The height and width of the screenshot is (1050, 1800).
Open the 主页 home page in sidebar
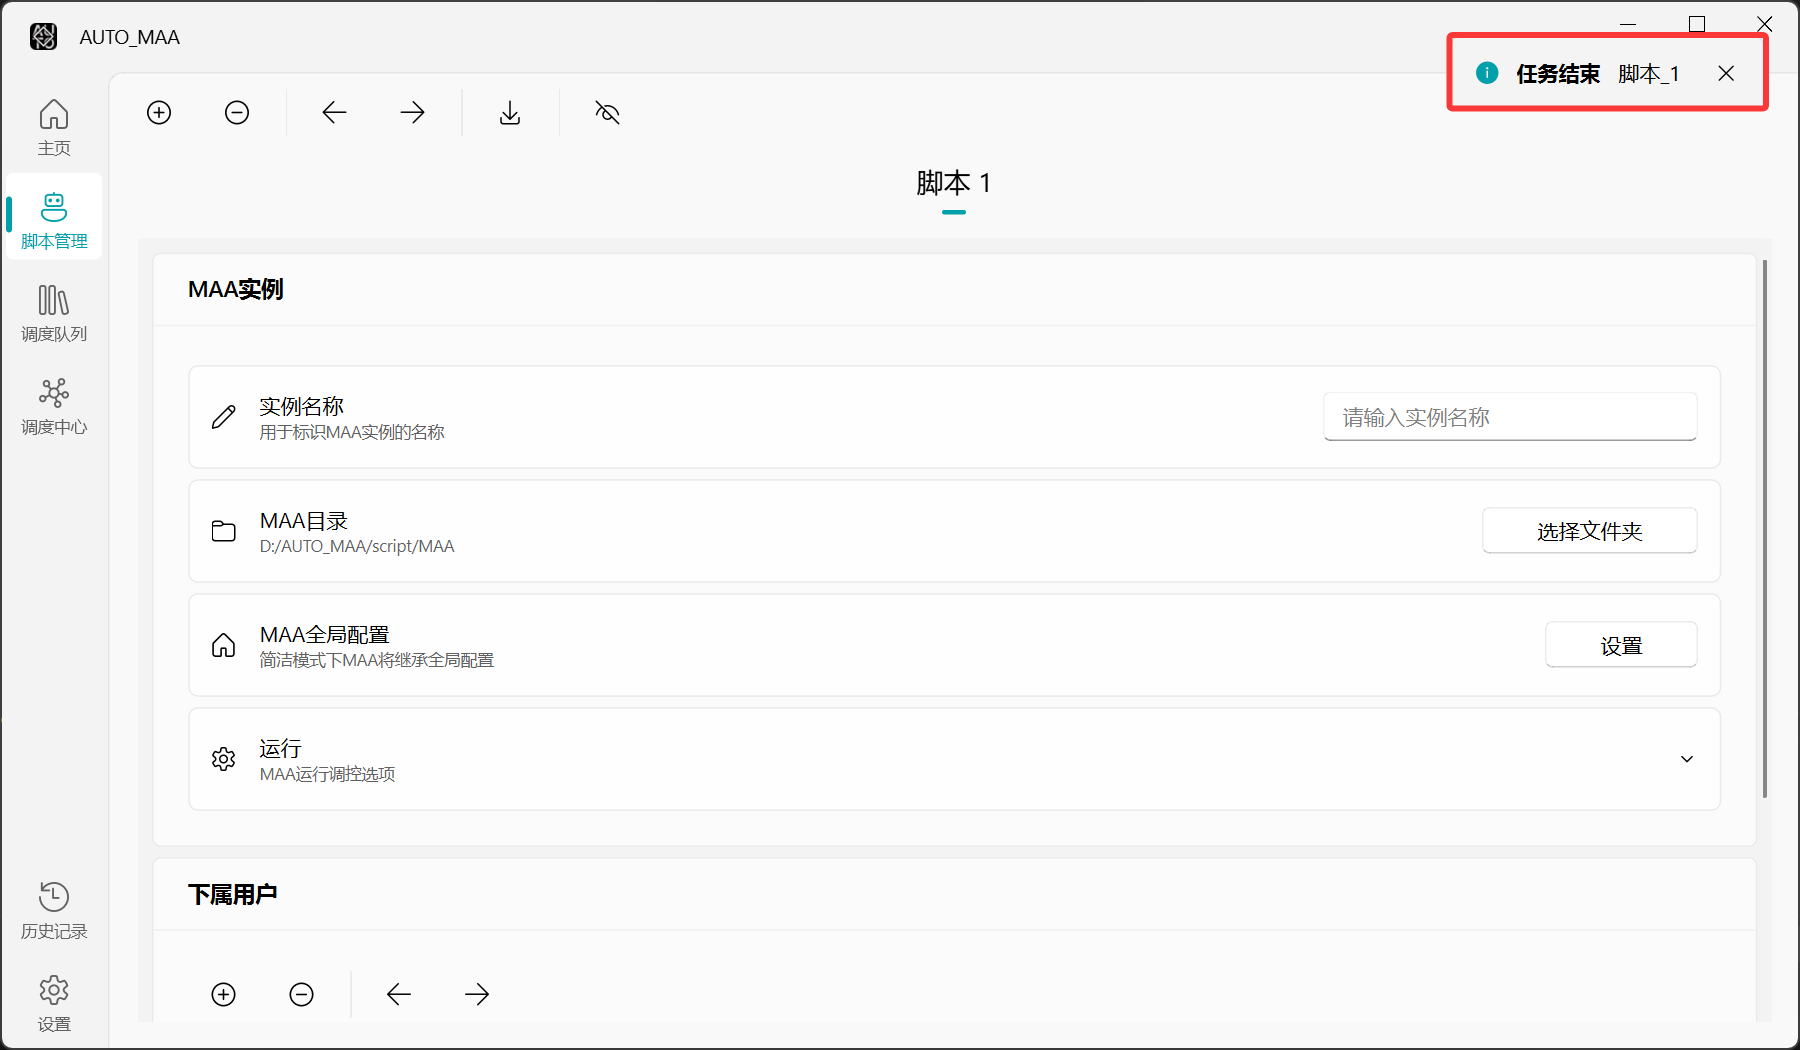click(54, 127)
